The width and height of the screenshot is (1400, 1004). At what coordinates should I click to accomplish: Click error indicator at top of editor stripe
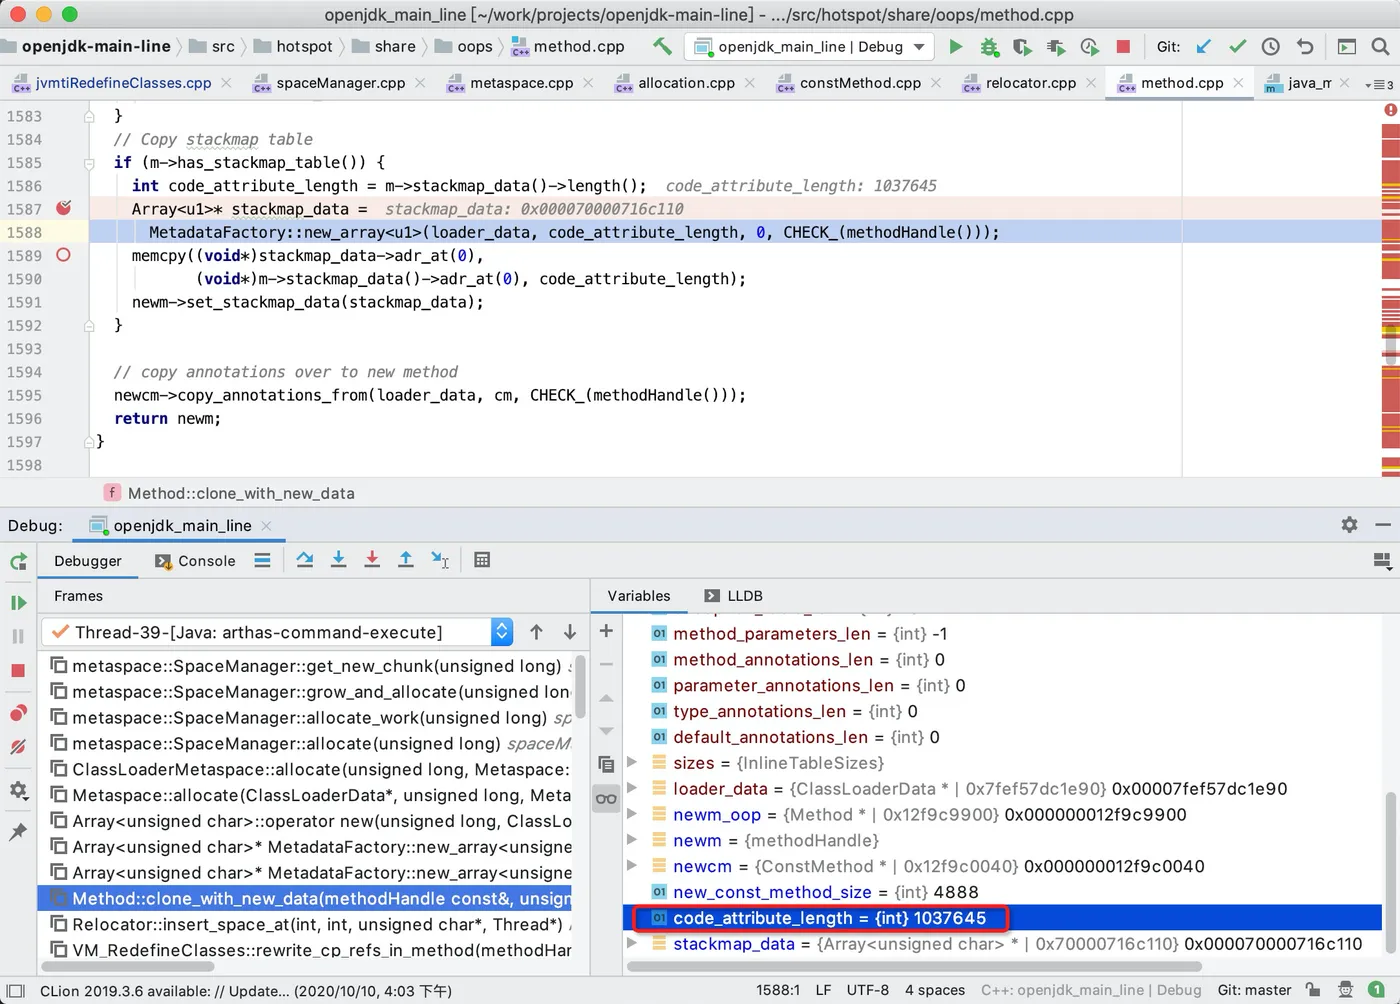[x=1390, y=110]
